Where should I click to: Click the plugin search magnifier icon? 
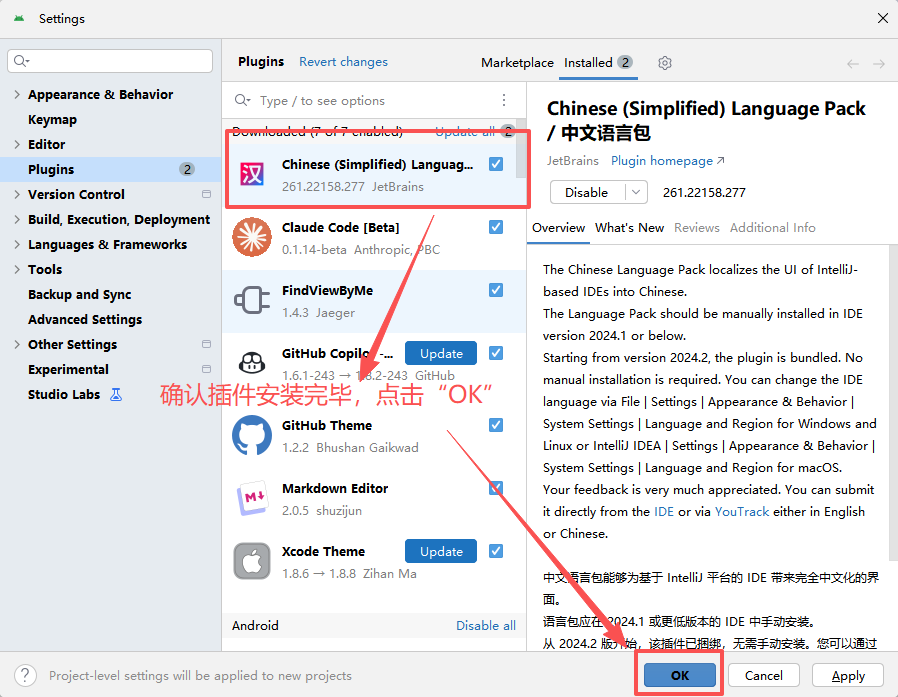(242, 100)
